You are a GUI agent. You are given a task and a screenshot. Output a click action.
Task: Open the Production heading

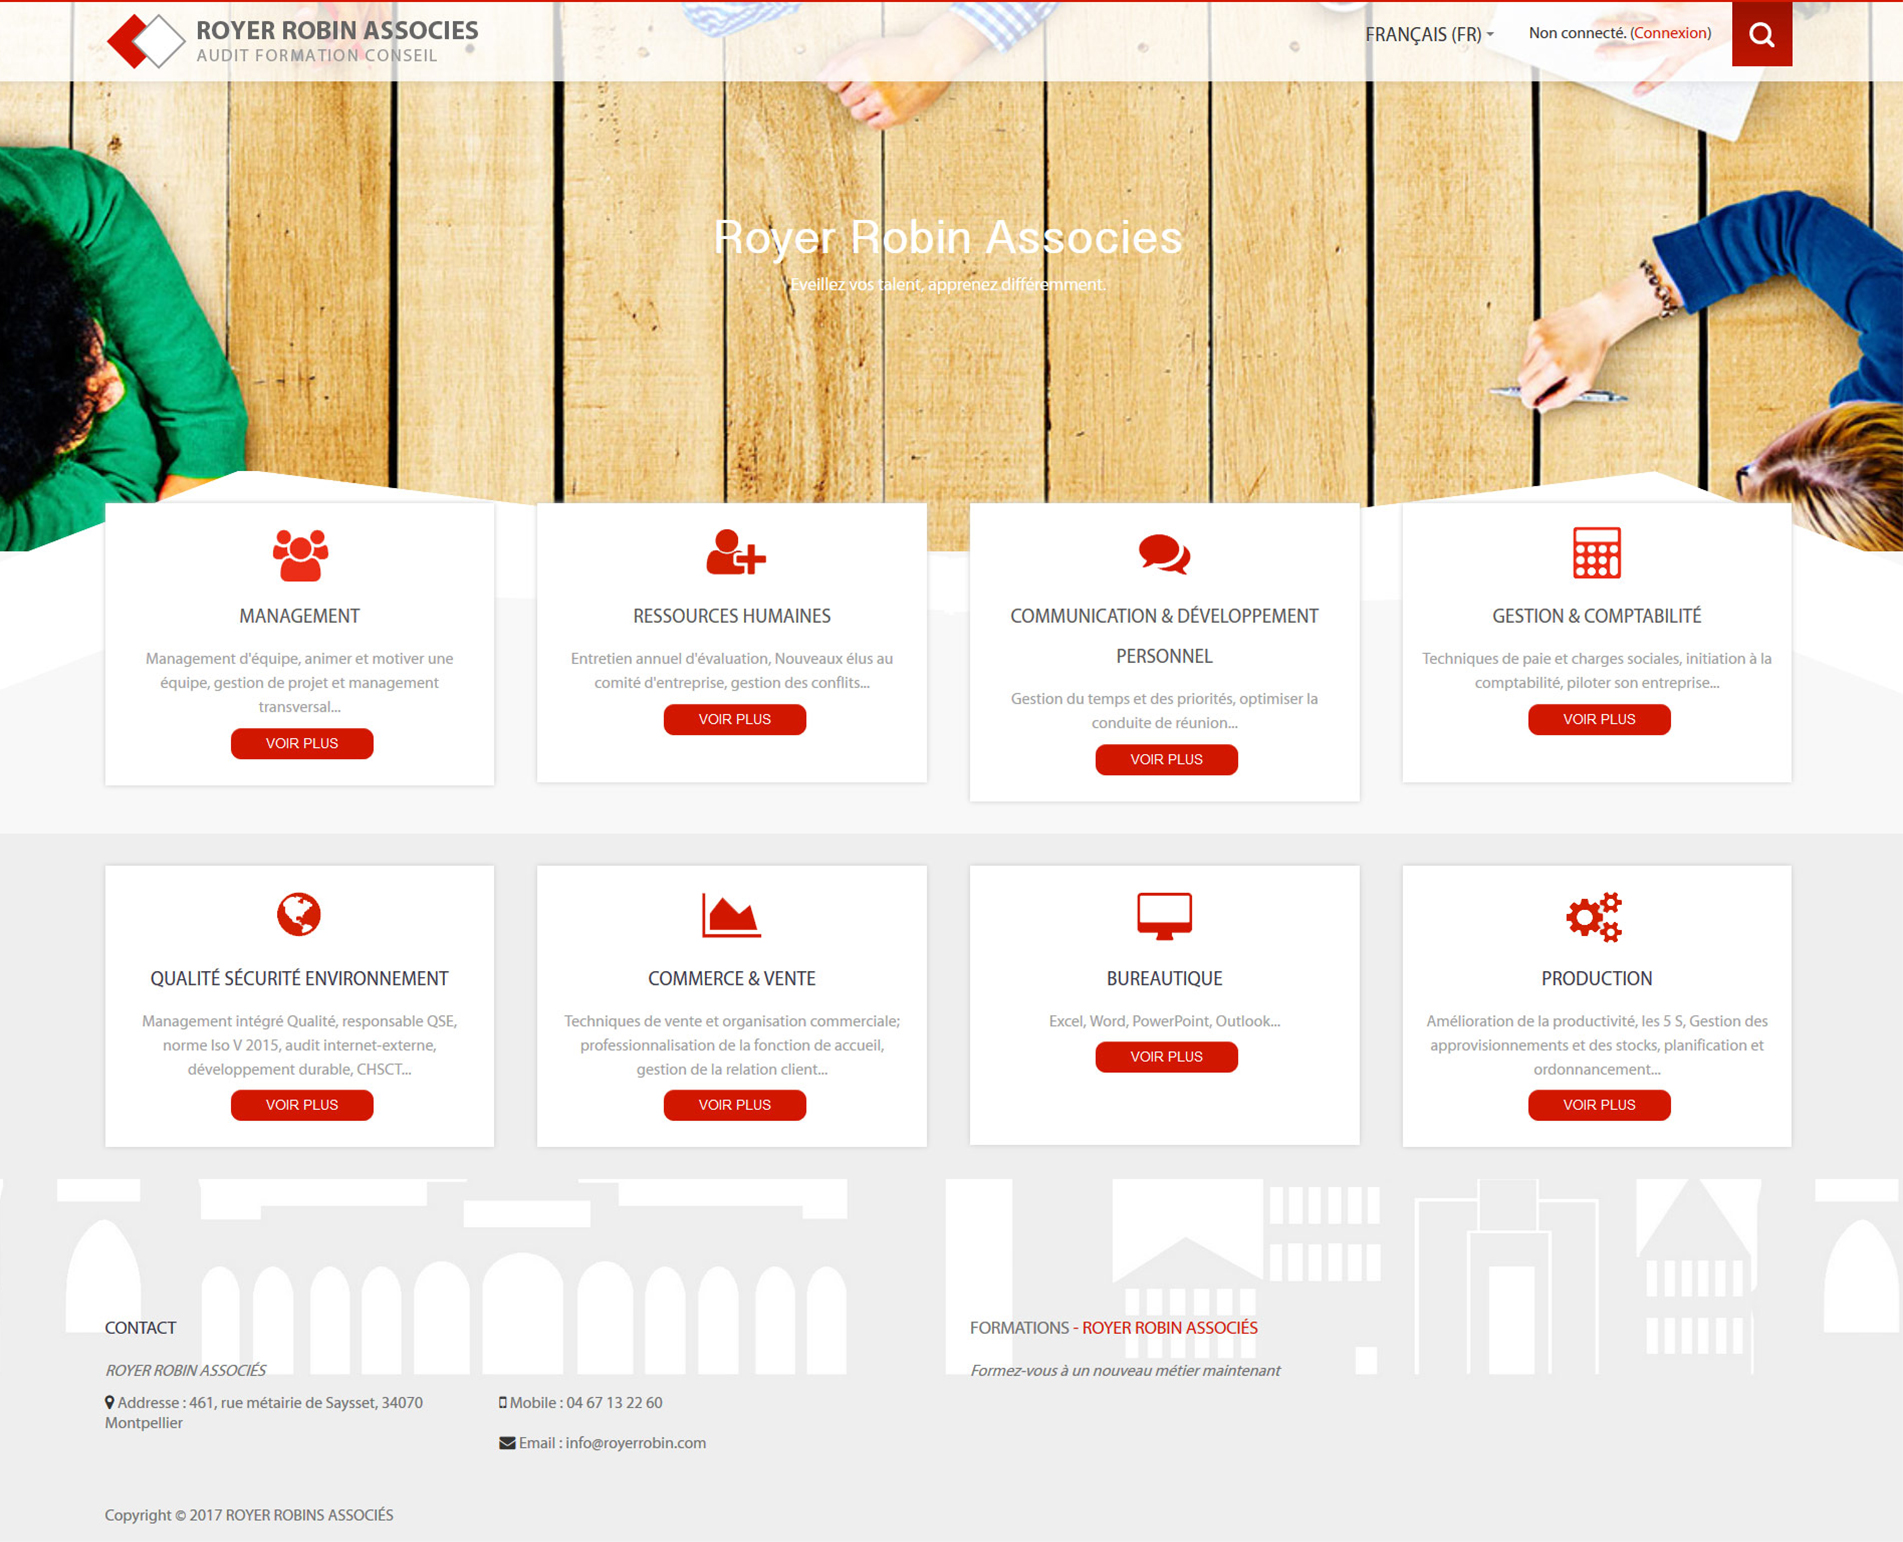point(1597,978)
